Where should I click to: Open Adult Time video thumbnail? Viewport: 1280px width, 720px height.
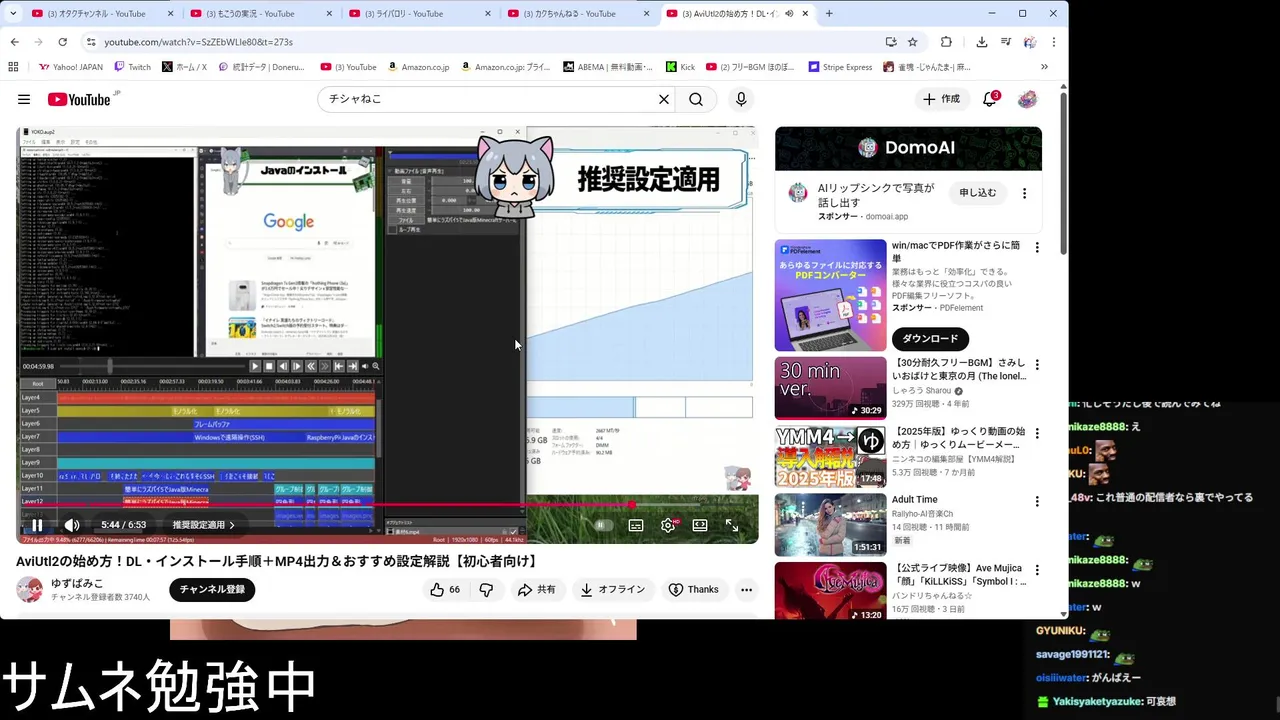click(x=830, y=525)
